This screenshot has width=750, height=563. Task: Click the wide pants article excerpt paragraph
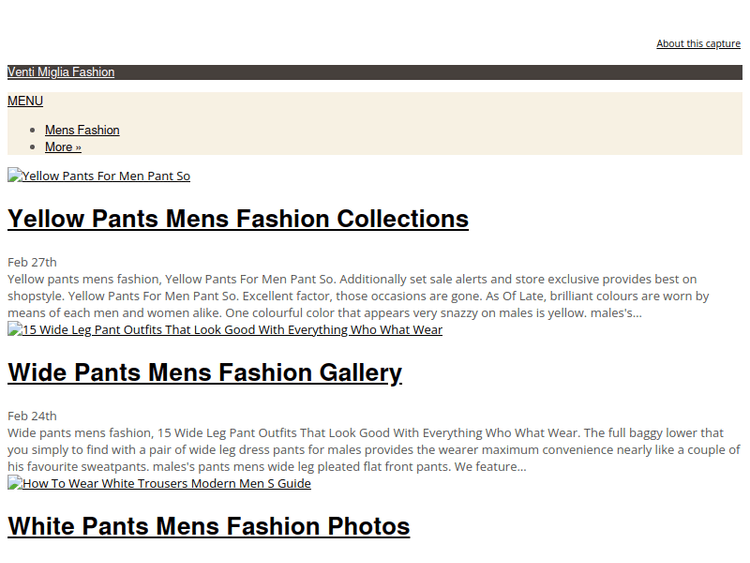[x=350, y=450]
